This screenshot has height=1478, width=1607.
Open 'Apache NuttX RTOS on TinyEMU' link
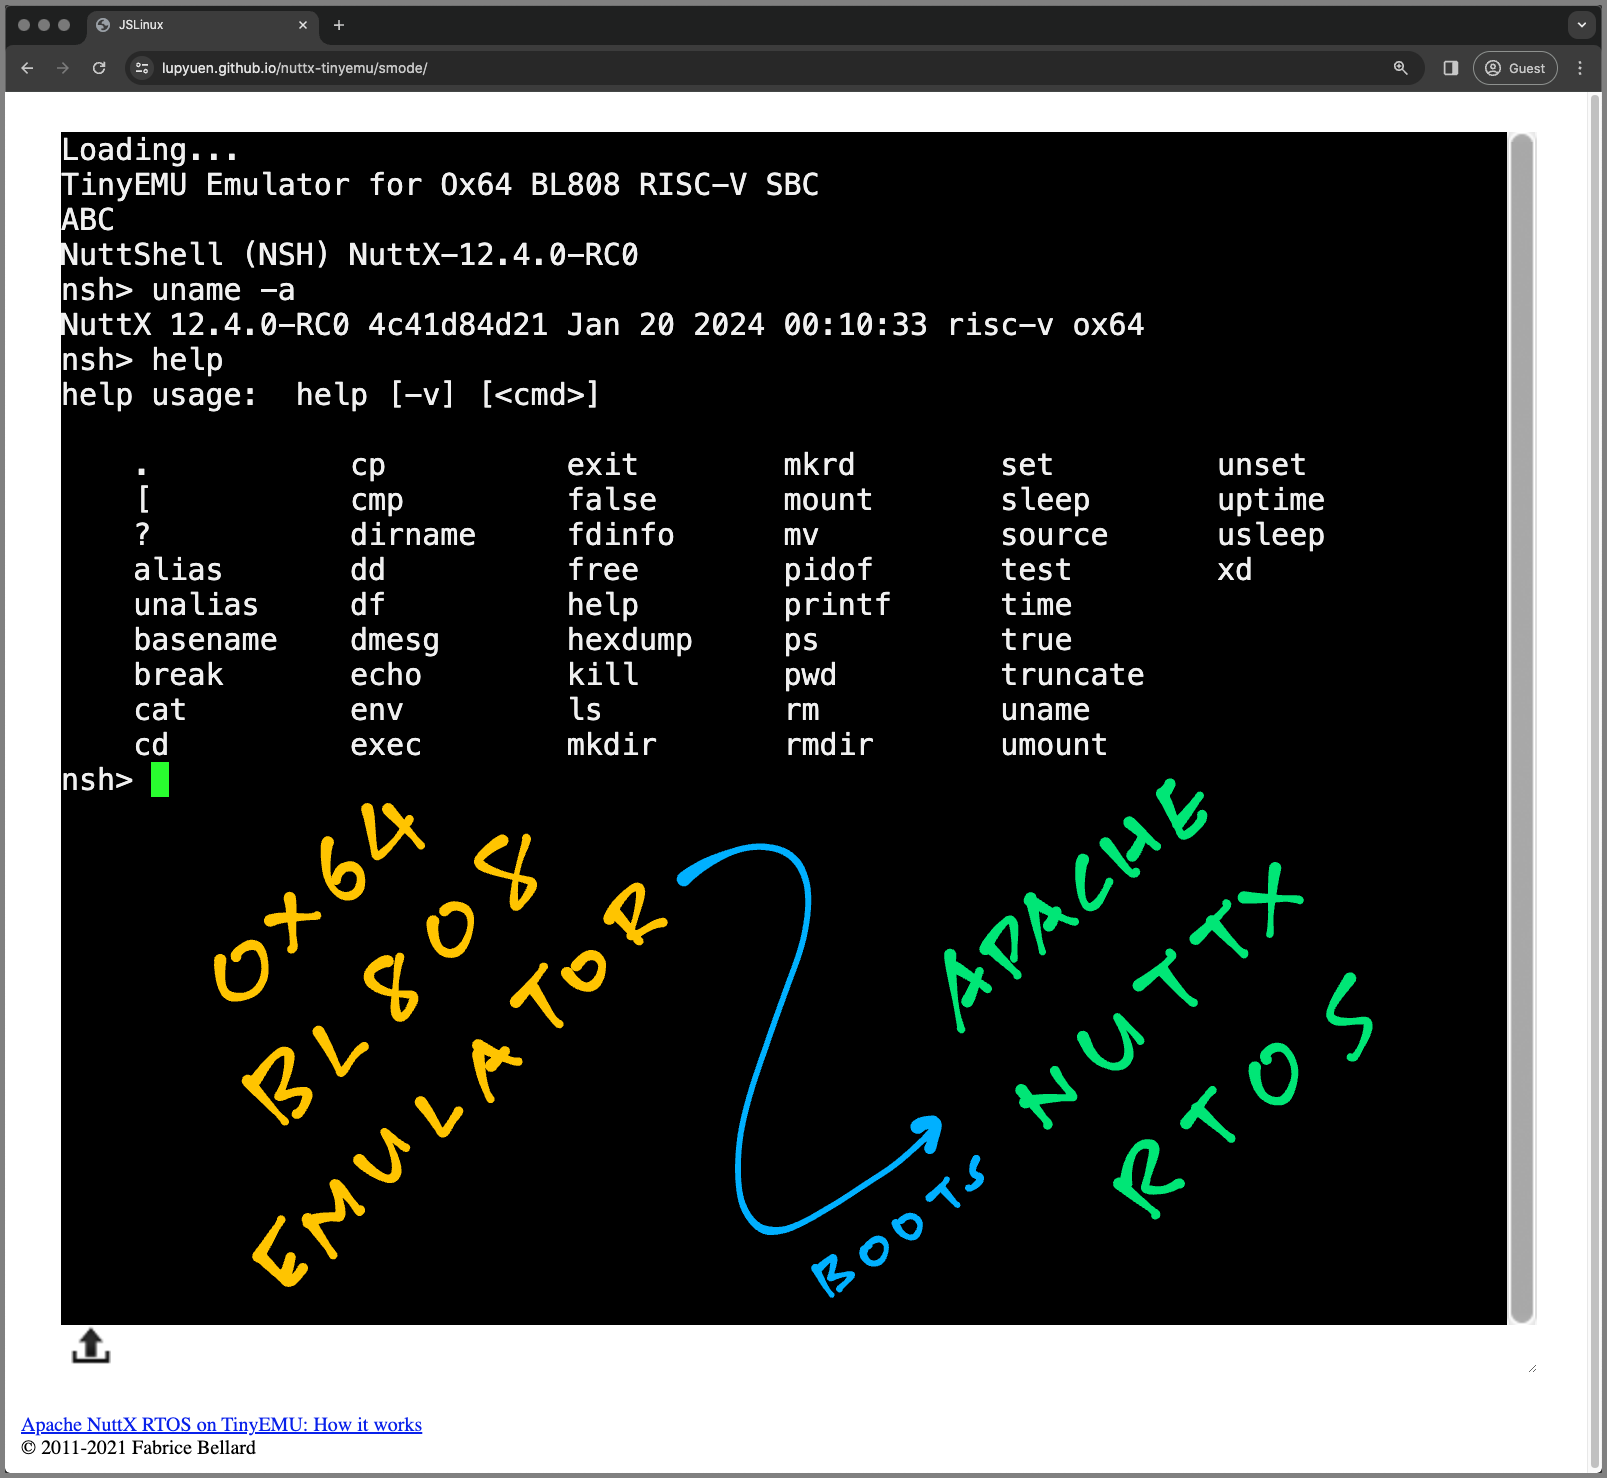[221, 1424]
